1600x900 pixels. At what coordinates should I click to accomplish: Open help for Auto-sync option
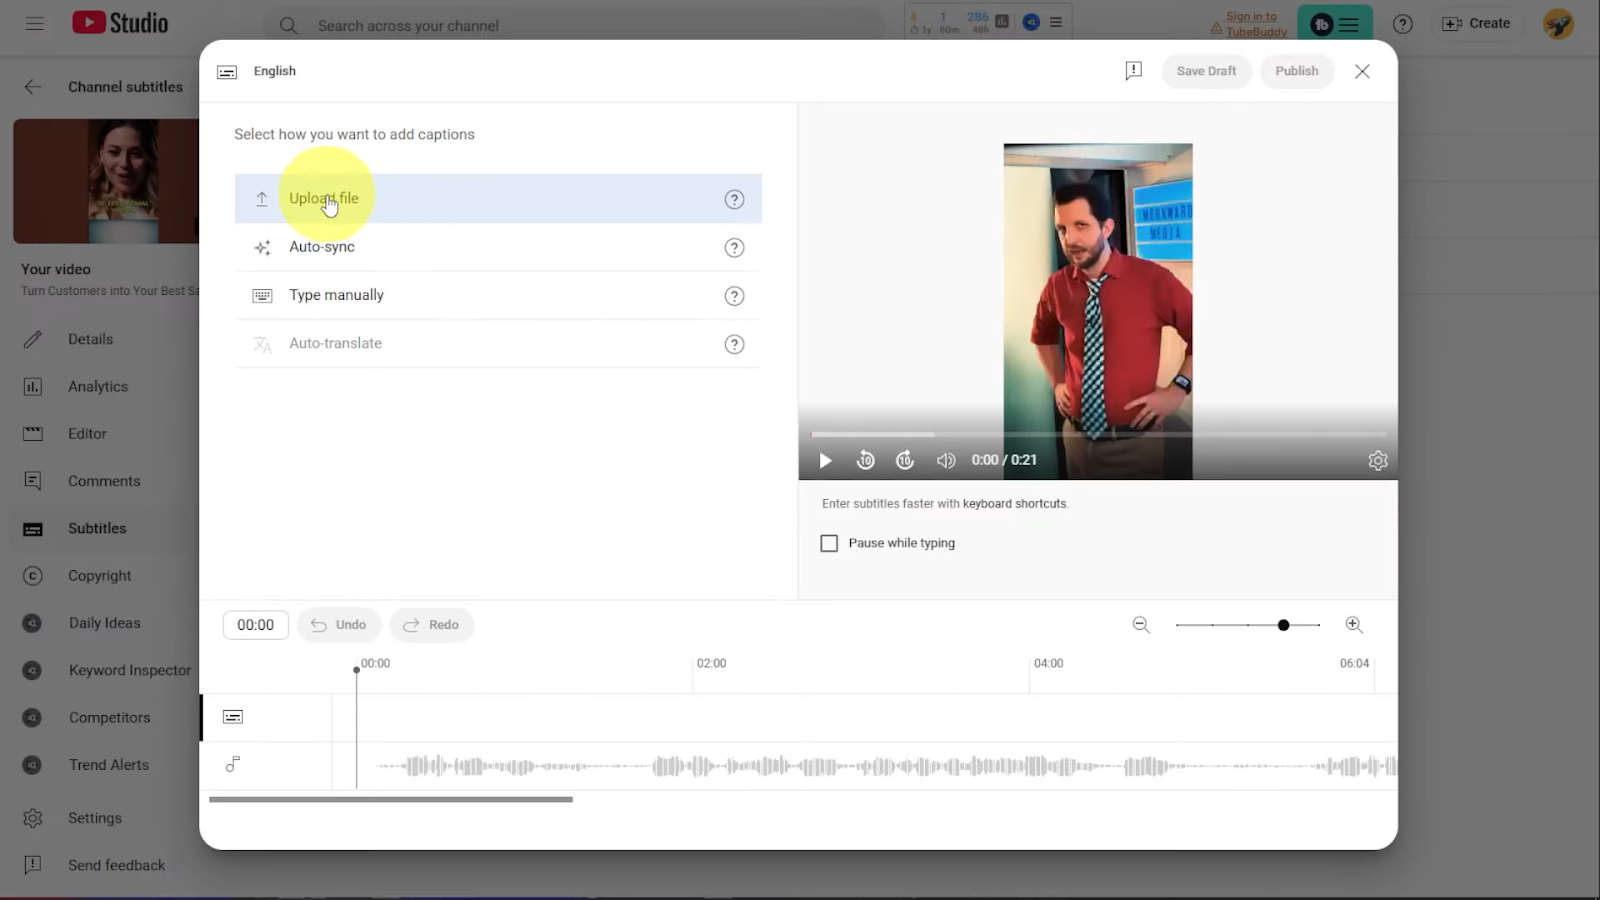(x=734, y=248)
